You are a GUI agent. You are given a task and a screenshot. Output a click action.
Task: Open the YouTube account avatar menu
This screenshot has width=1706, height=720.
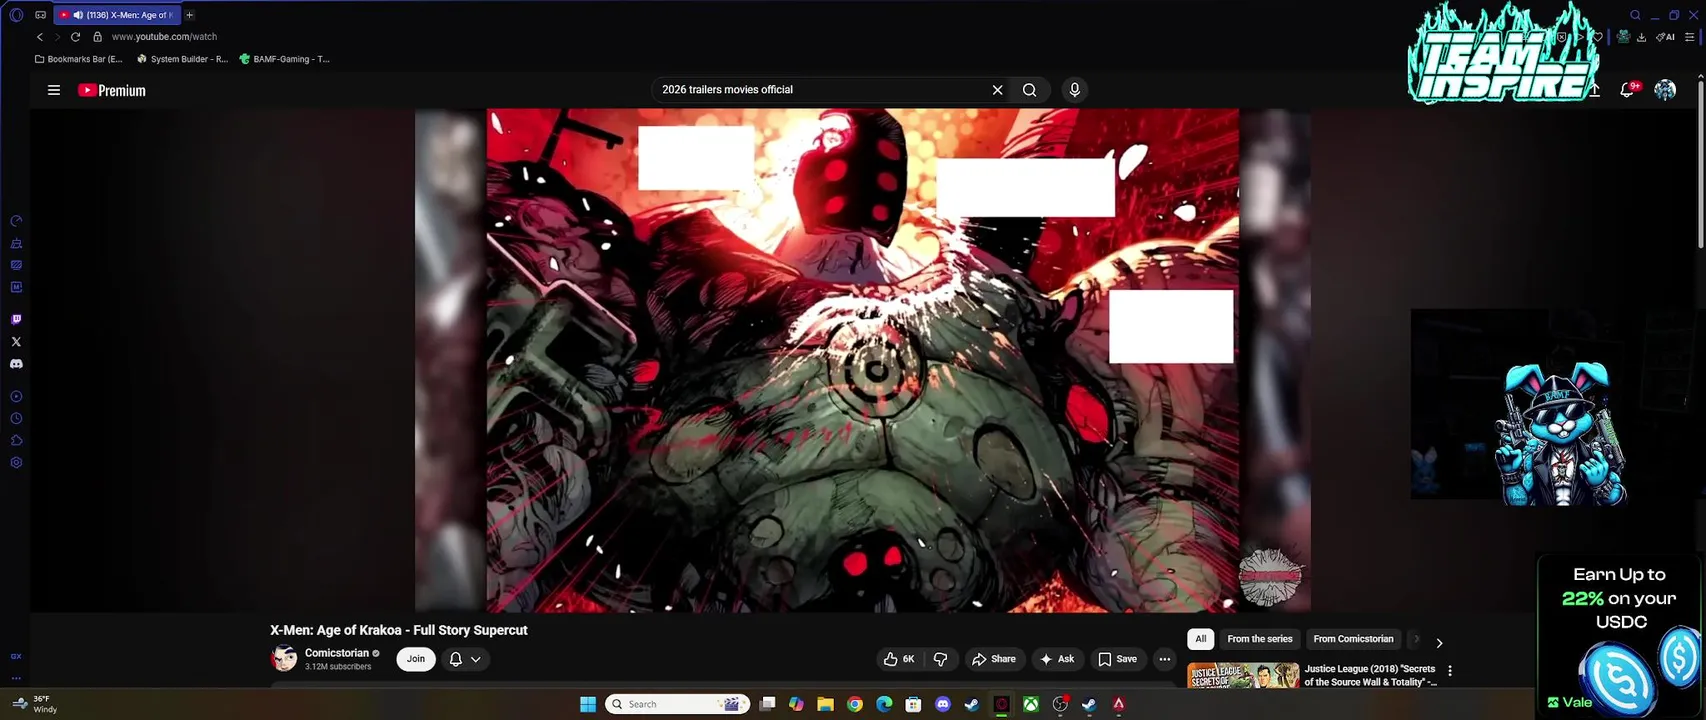point(1665,90)
